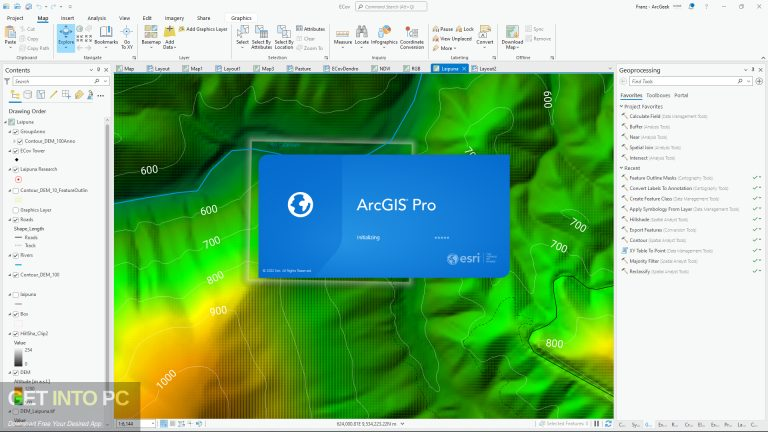Open the map scale dropdown
768x432 pixels.
tap(153, 424)
